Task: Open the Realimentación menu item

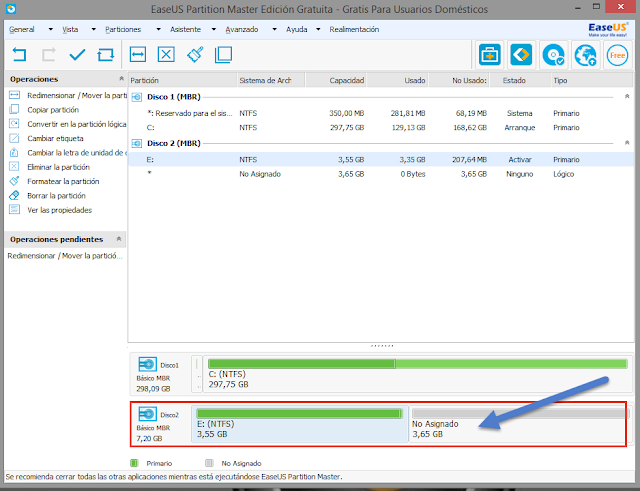Action: tap(354, 29)
